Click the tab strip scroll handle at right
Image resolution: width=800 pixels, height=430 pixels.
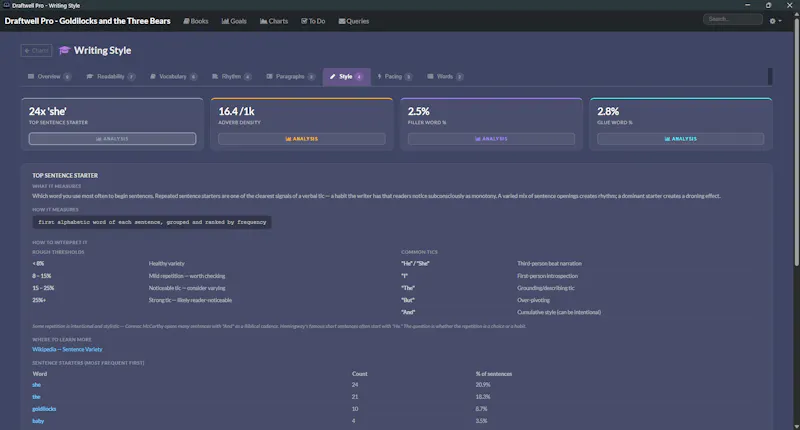(x=770, y=77)
